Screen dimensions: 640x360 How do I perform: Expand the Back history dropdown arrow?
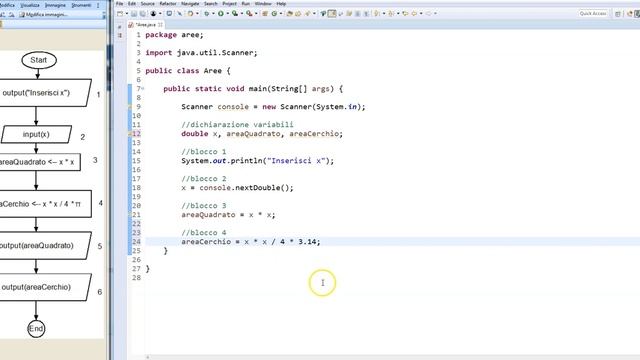(421, 13)
